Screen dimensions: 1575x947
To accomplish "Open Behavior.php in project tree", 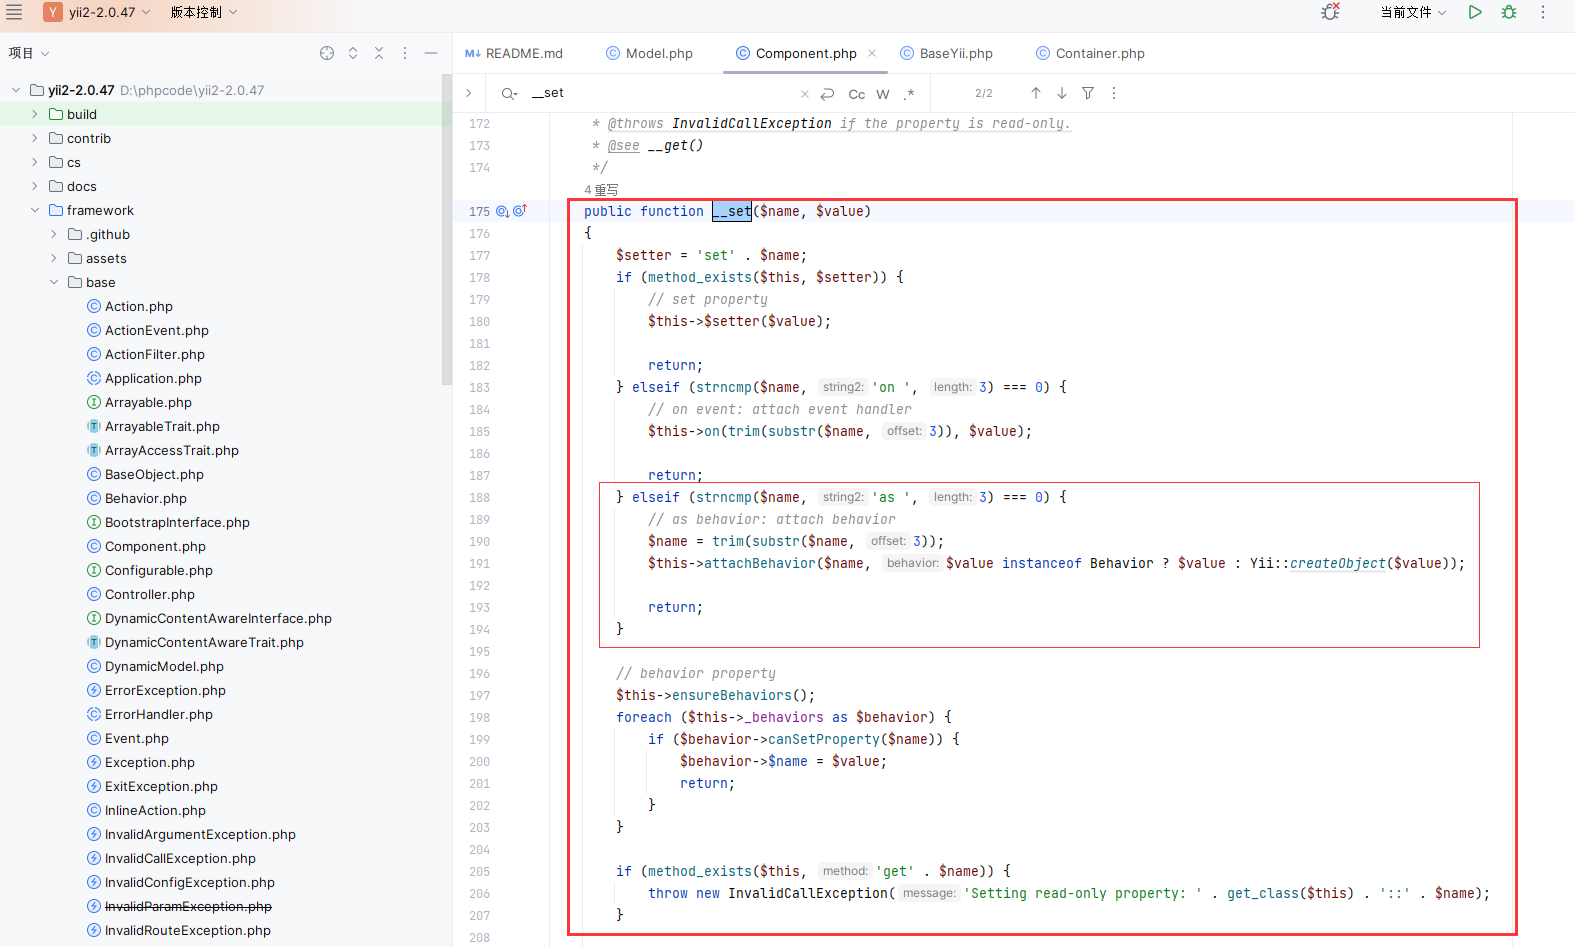I will coord(146,498).
